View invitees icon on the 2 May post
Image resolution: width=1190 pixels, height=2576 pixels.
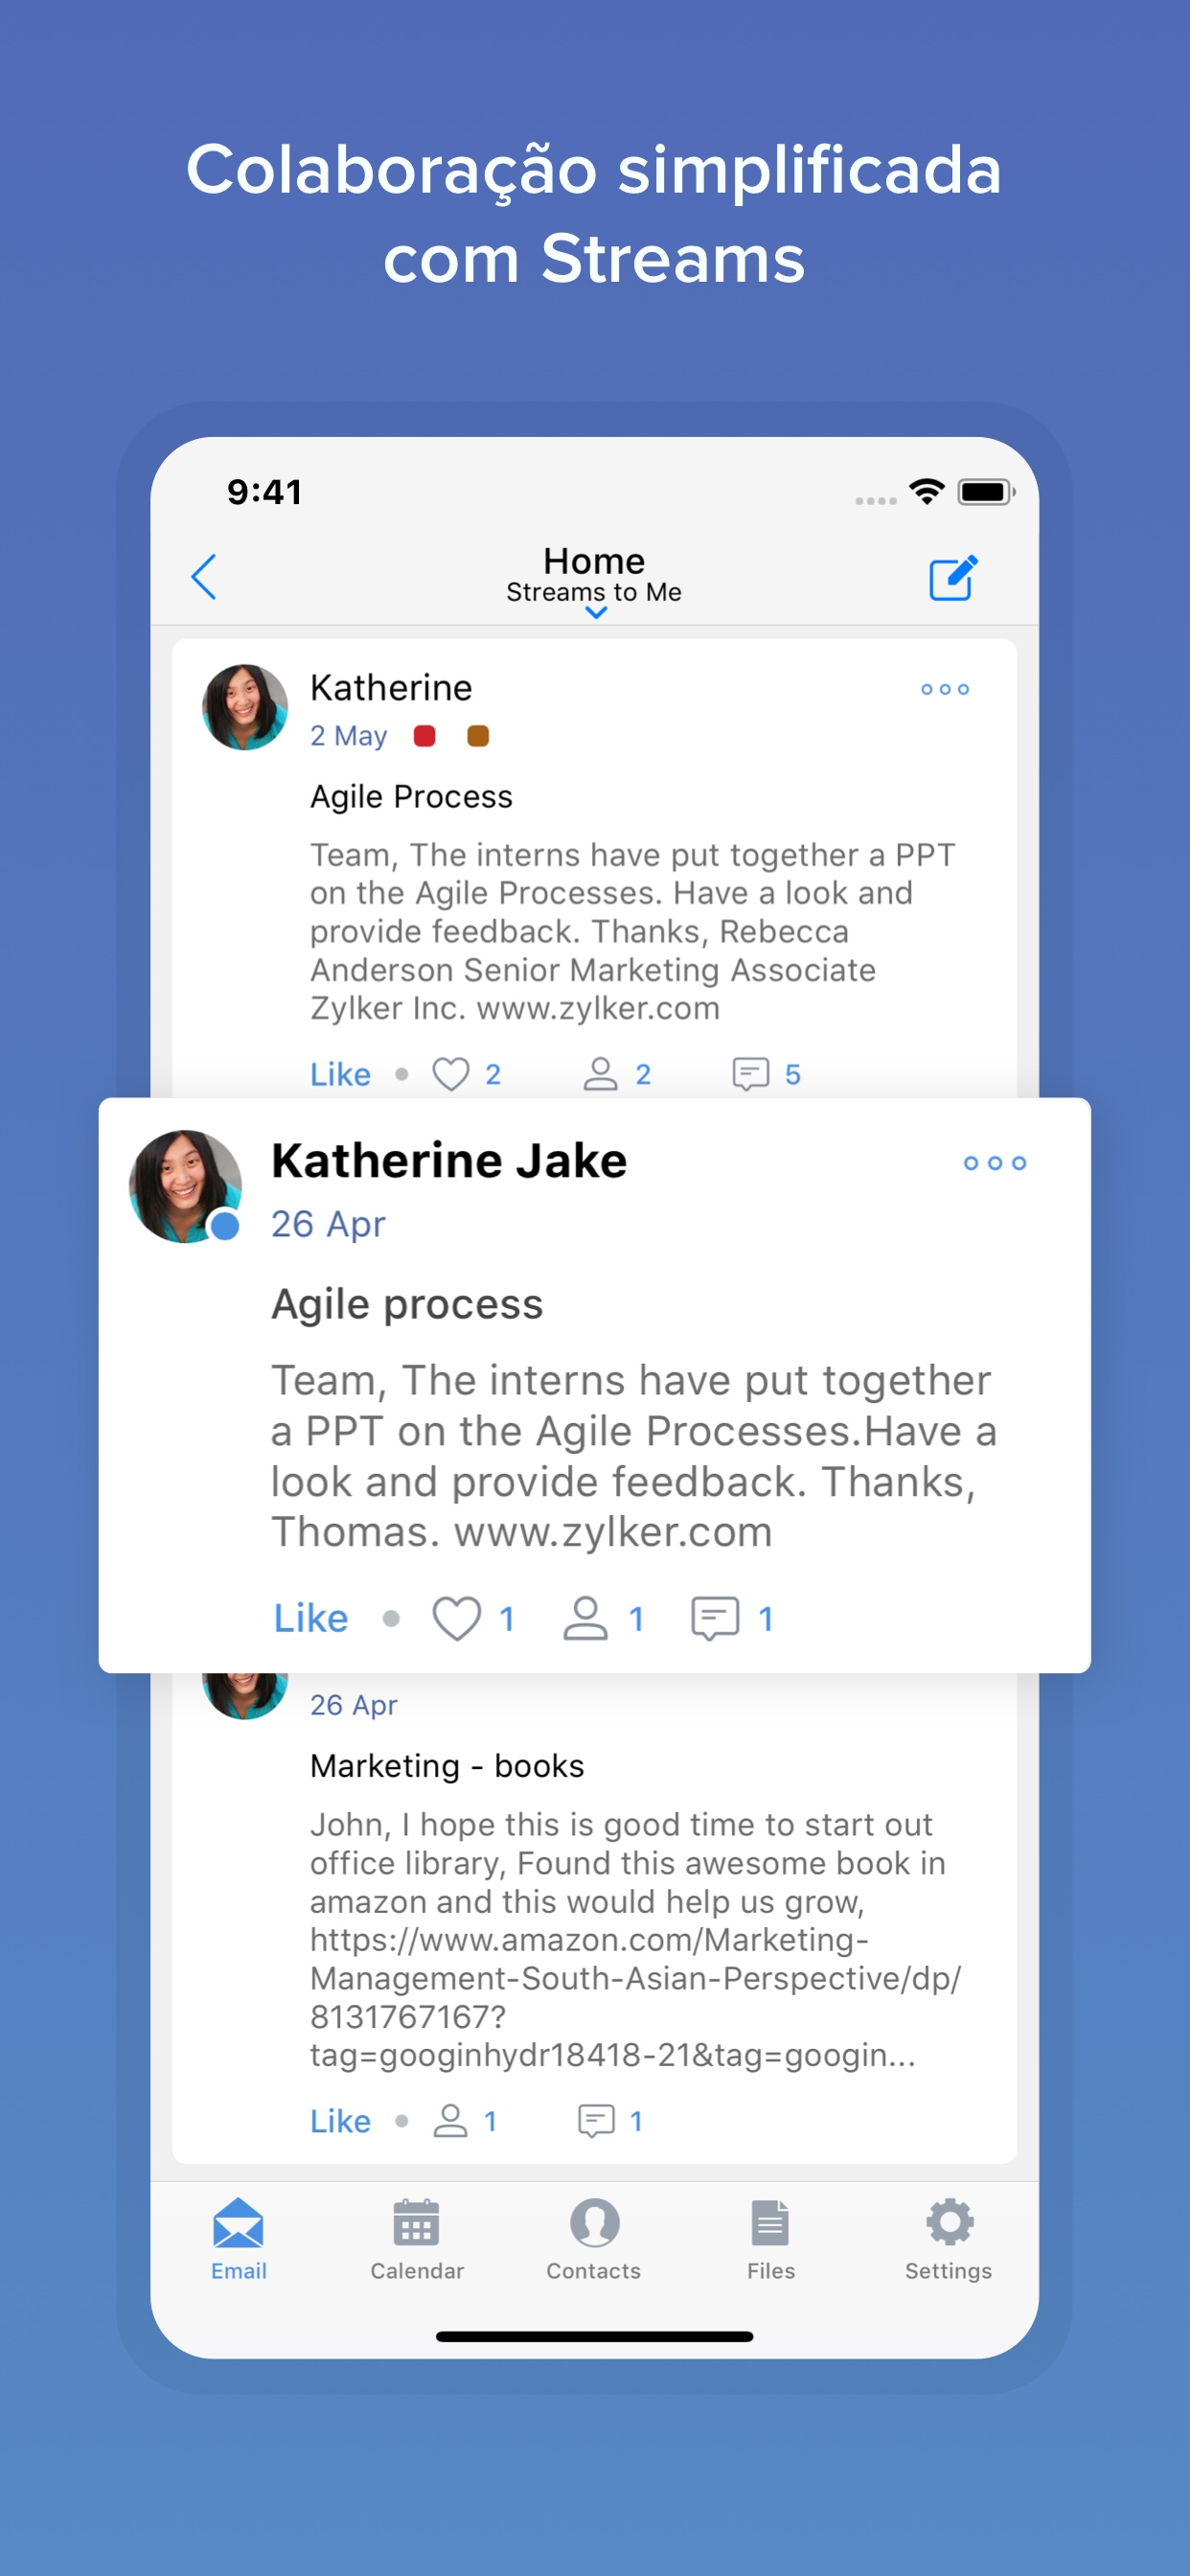coord(600,1074)
